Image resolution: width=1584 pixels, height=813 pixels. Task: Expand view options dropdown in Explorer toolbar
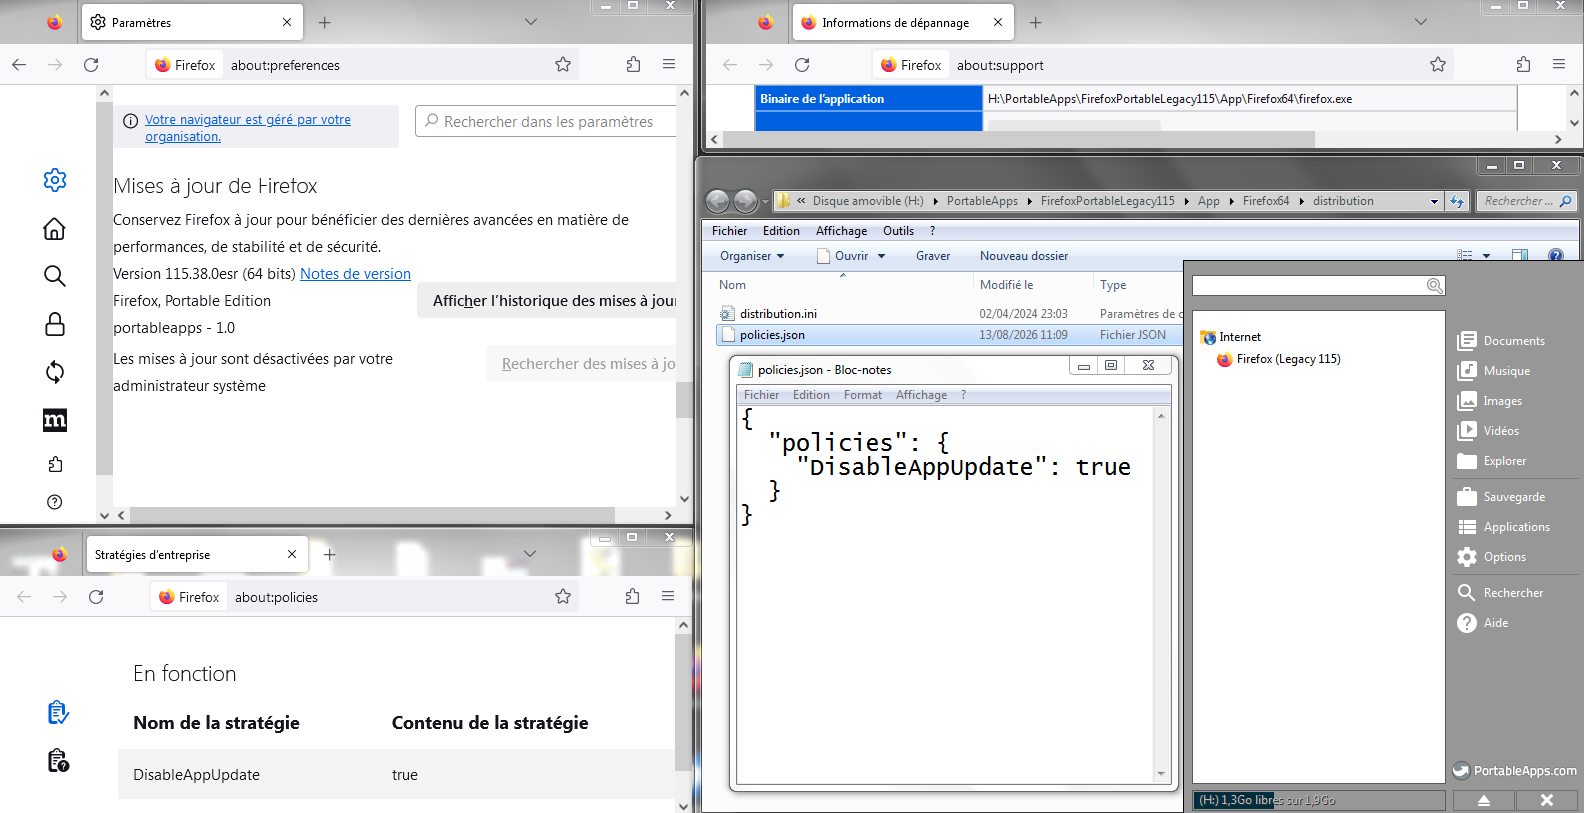point(1487,256)
